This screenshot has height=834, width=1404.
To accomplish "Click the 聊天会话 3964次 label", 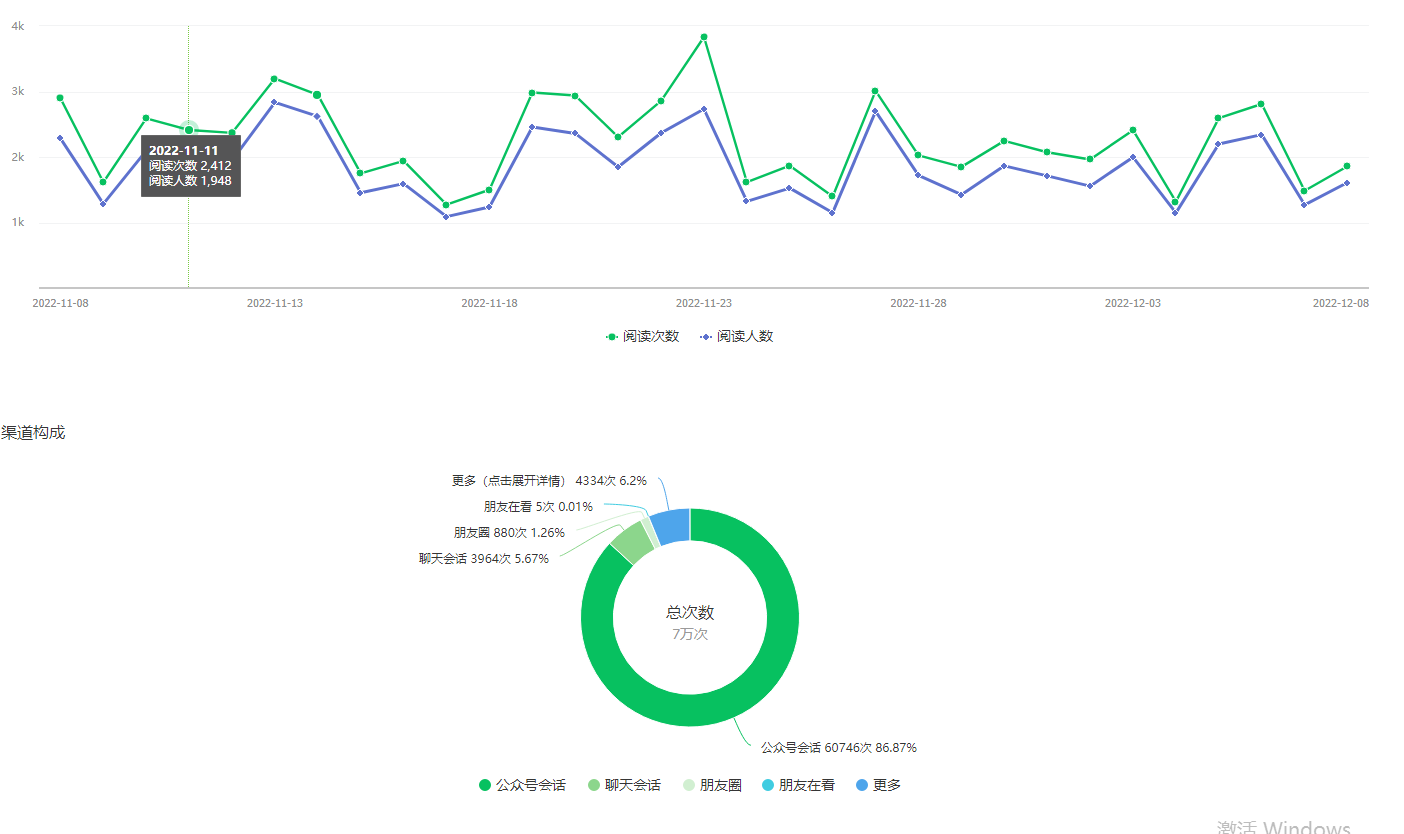I will click(483, 558).
